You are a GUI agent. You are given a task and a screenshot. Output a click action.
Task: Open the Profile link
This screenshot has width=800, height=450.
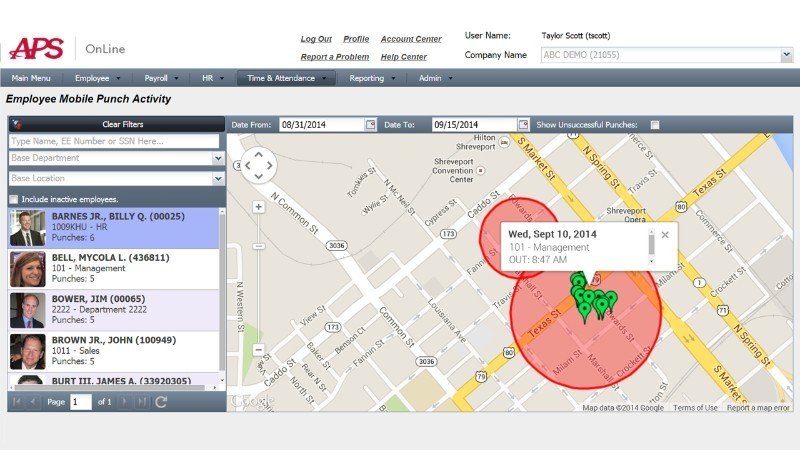point(356,39)
